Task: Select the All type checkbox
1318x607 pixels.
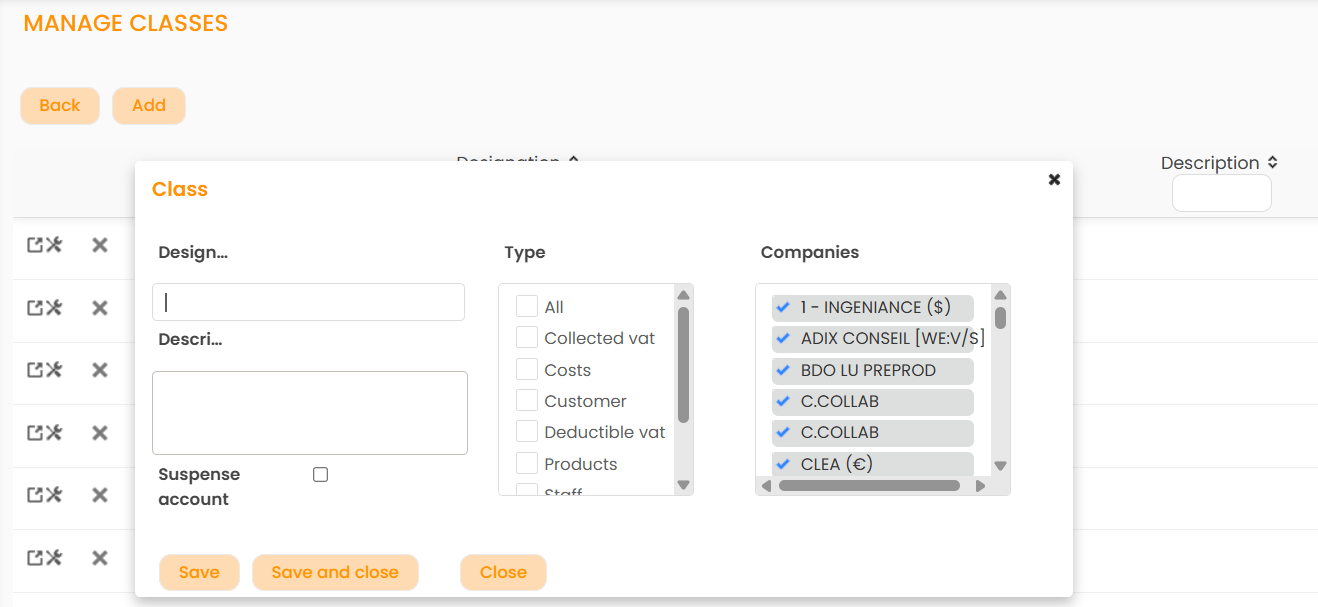Action: (x=527, y=307)
